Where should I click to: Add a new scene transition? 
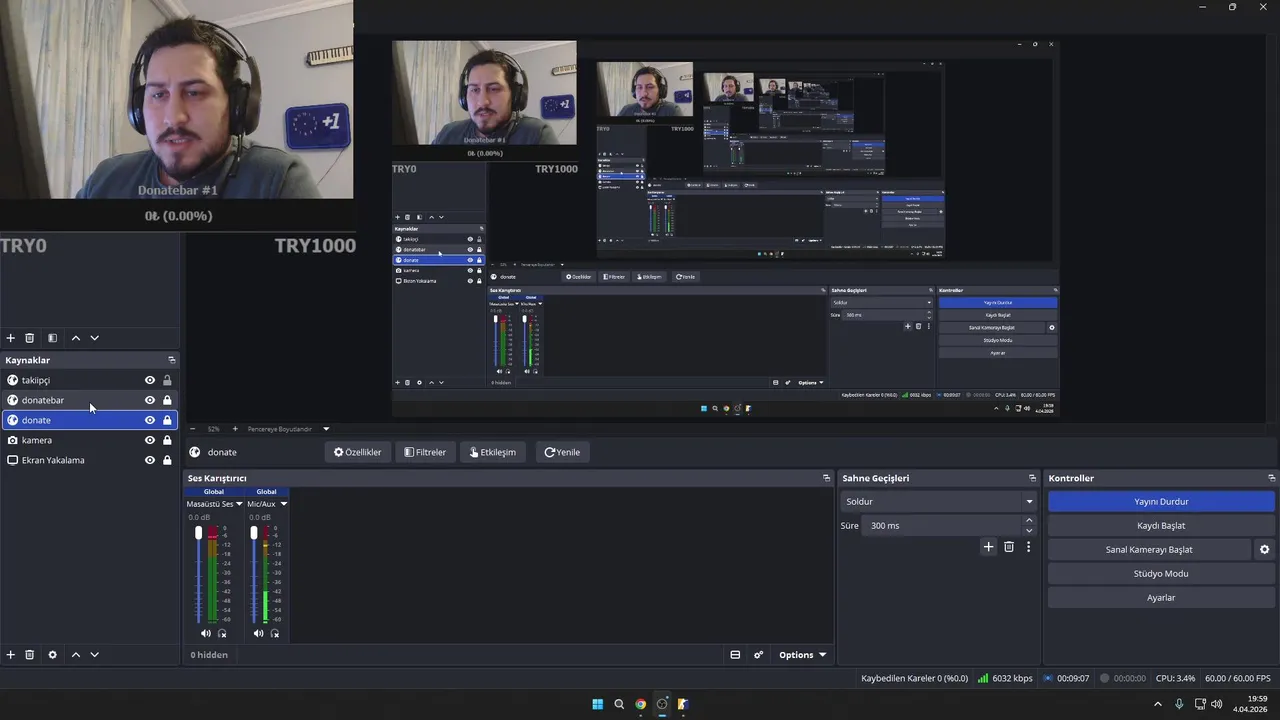pos(988,547)
